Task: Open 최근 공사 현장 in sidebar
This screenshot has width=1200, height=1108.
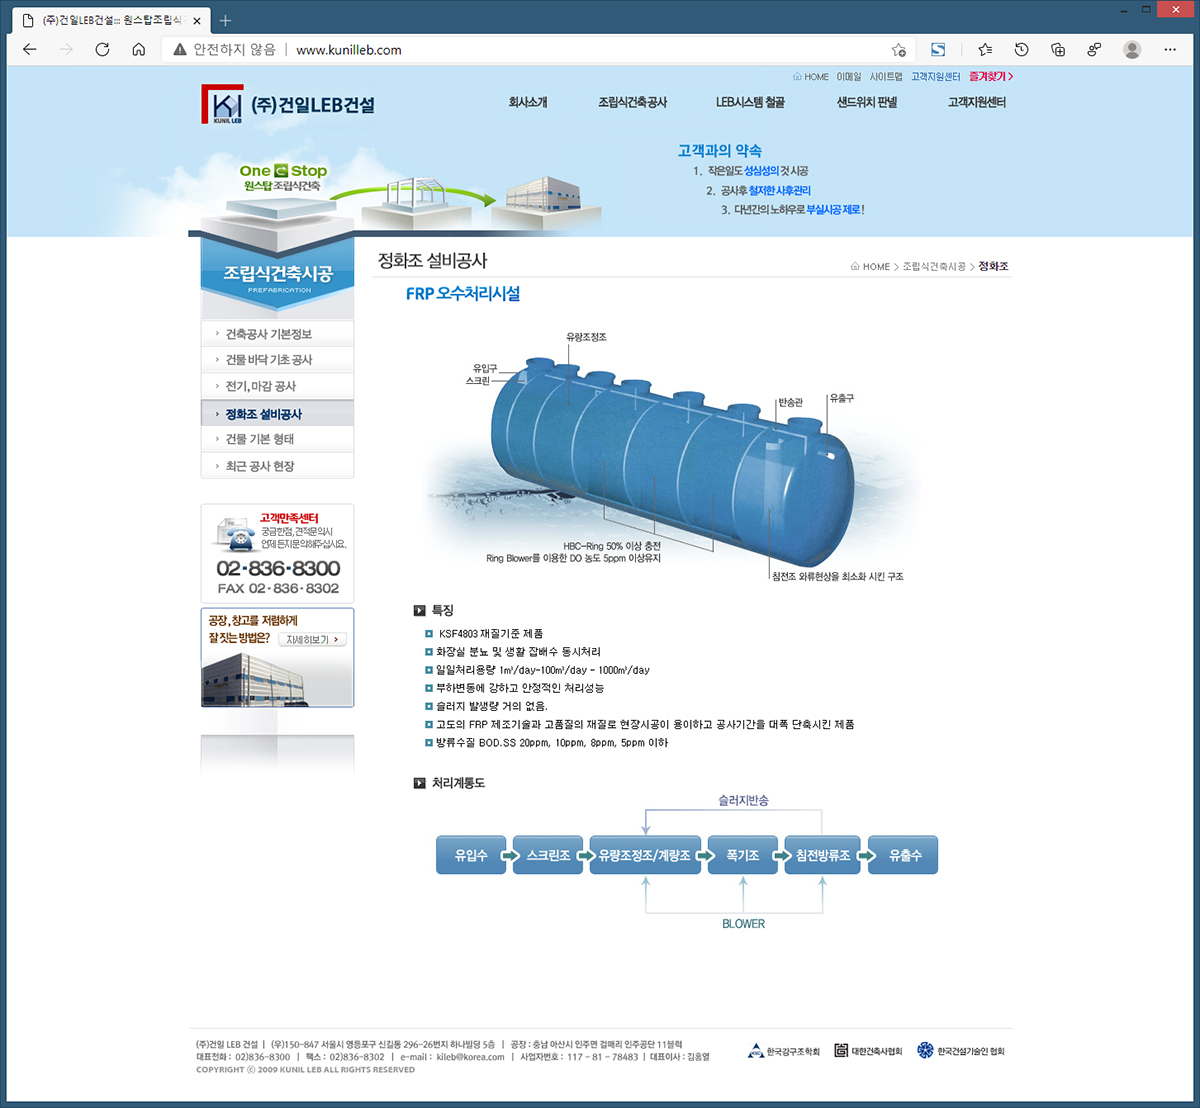Action: coord(259,466)
